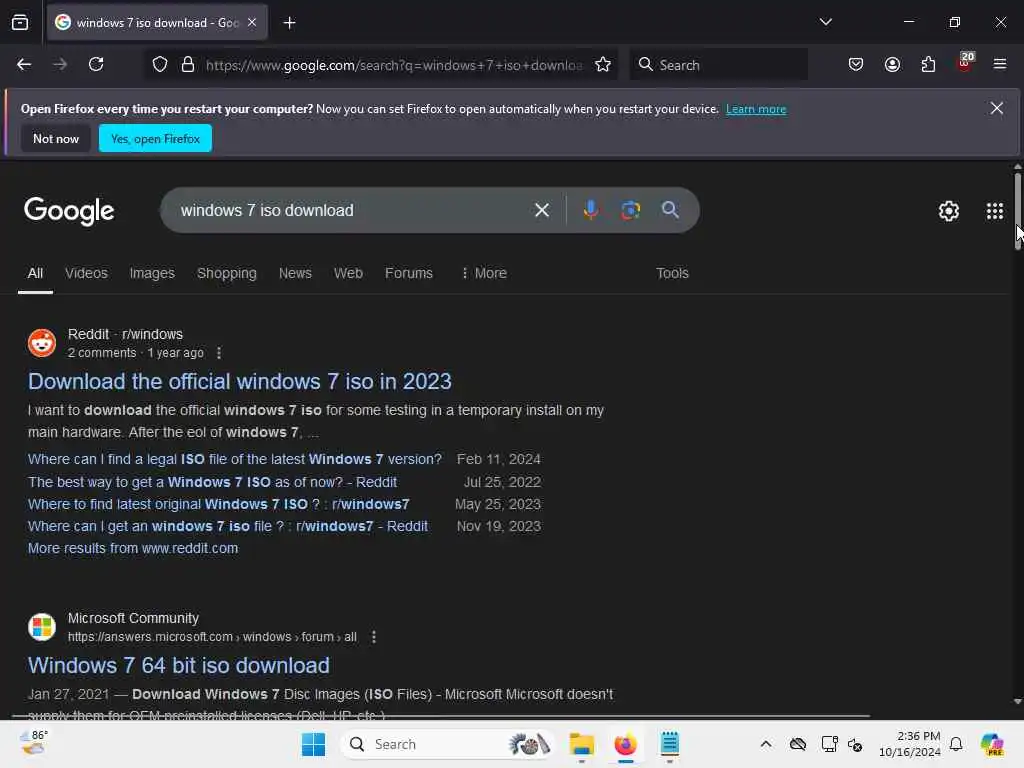
Task: Open File Explorer from taskbar
Action: [x=581, y=744]
